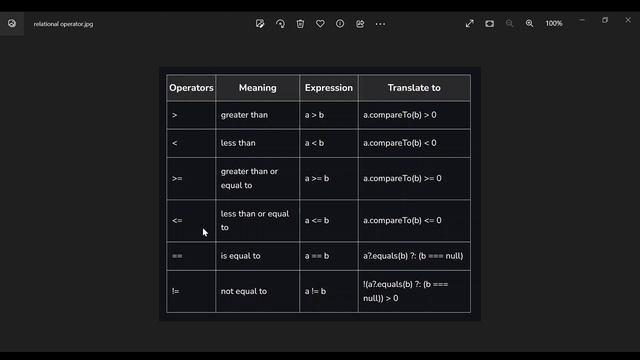The width and height of the screenshot is (640, 360).
Task: Click the "greater than" cell
Action: tap(258, 115)
